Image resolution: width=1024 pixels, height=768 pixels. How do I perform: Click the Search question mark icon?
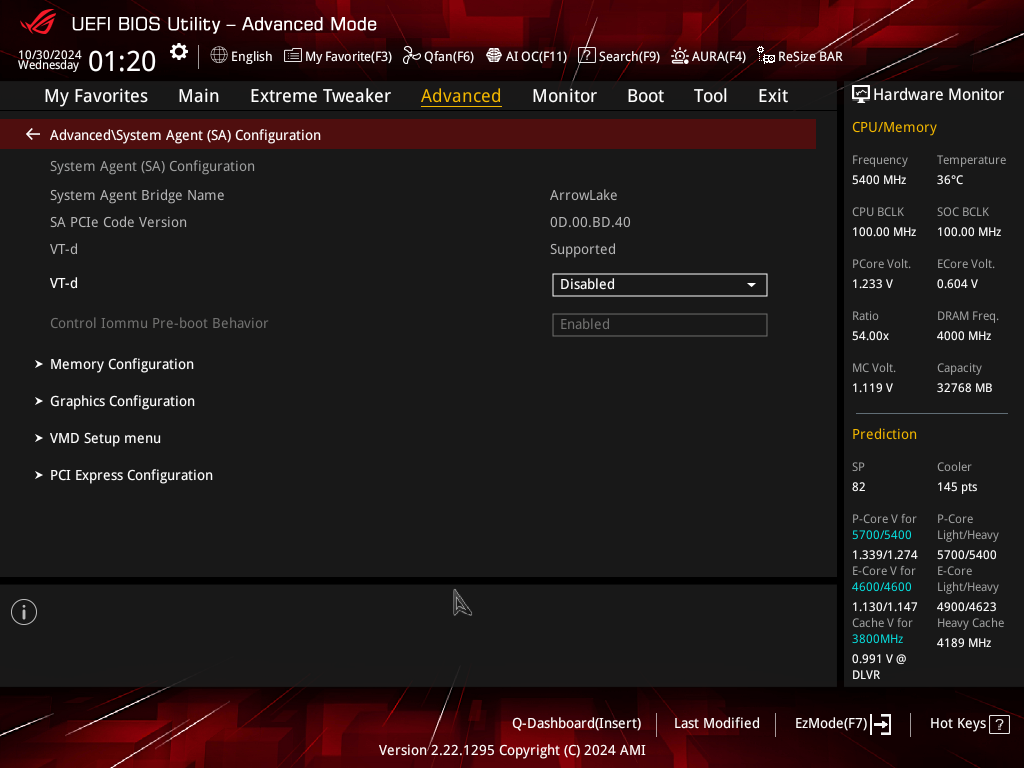point(586,56)
